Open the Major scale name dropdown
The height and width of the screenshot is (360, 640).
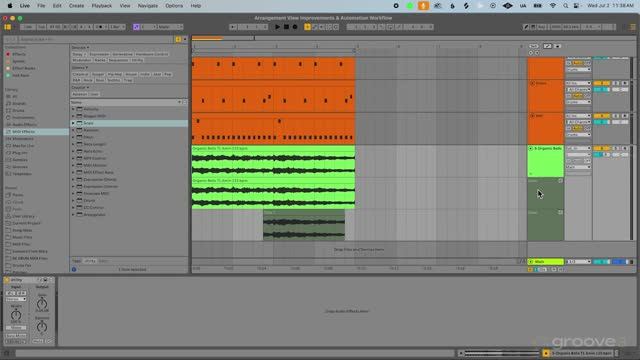point(170,27)
